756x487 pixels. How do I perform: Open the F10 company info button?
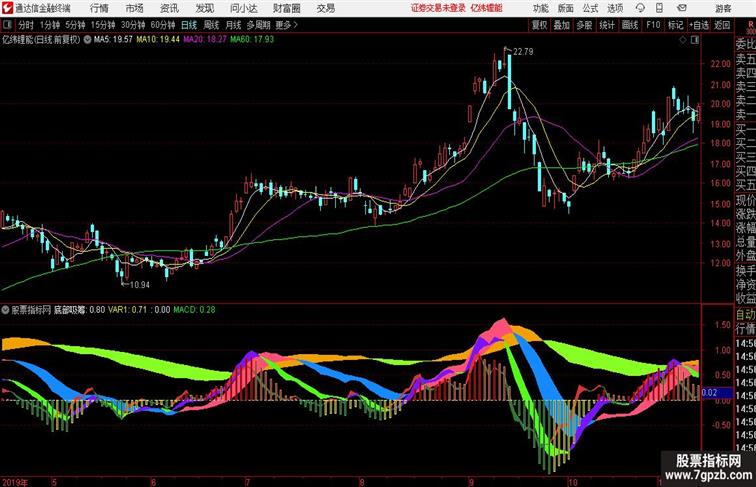653,25
